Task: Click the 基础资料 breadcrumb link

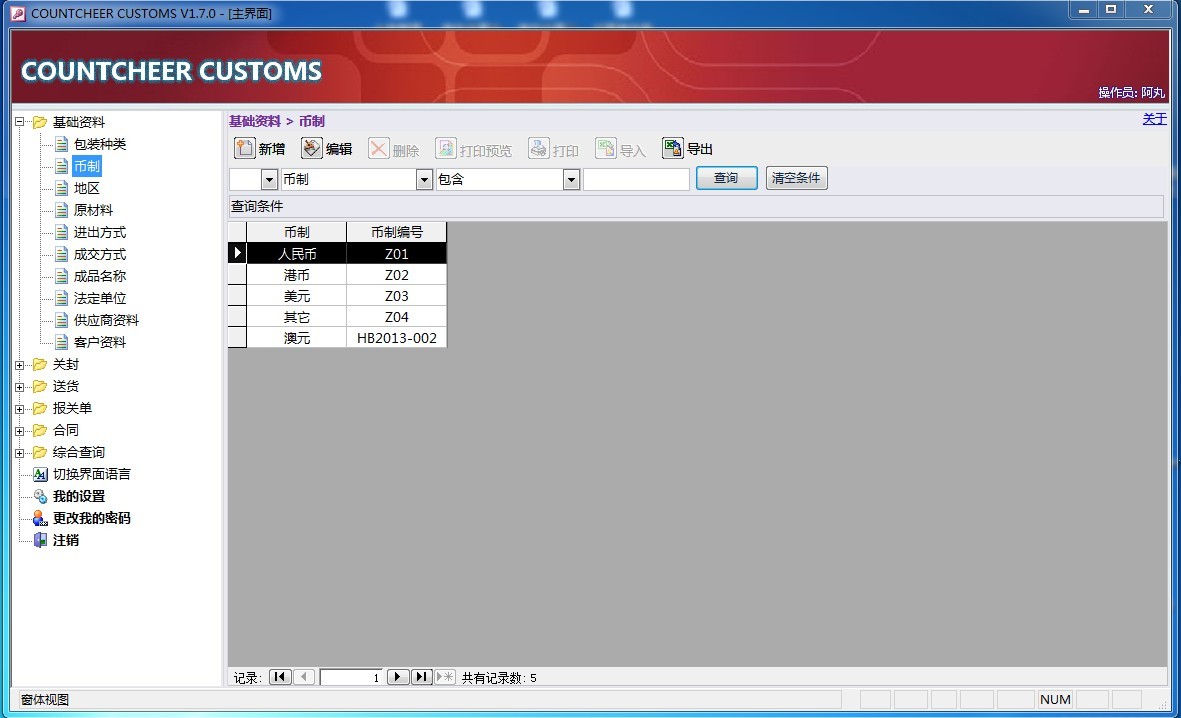Action: pos(255,121)
